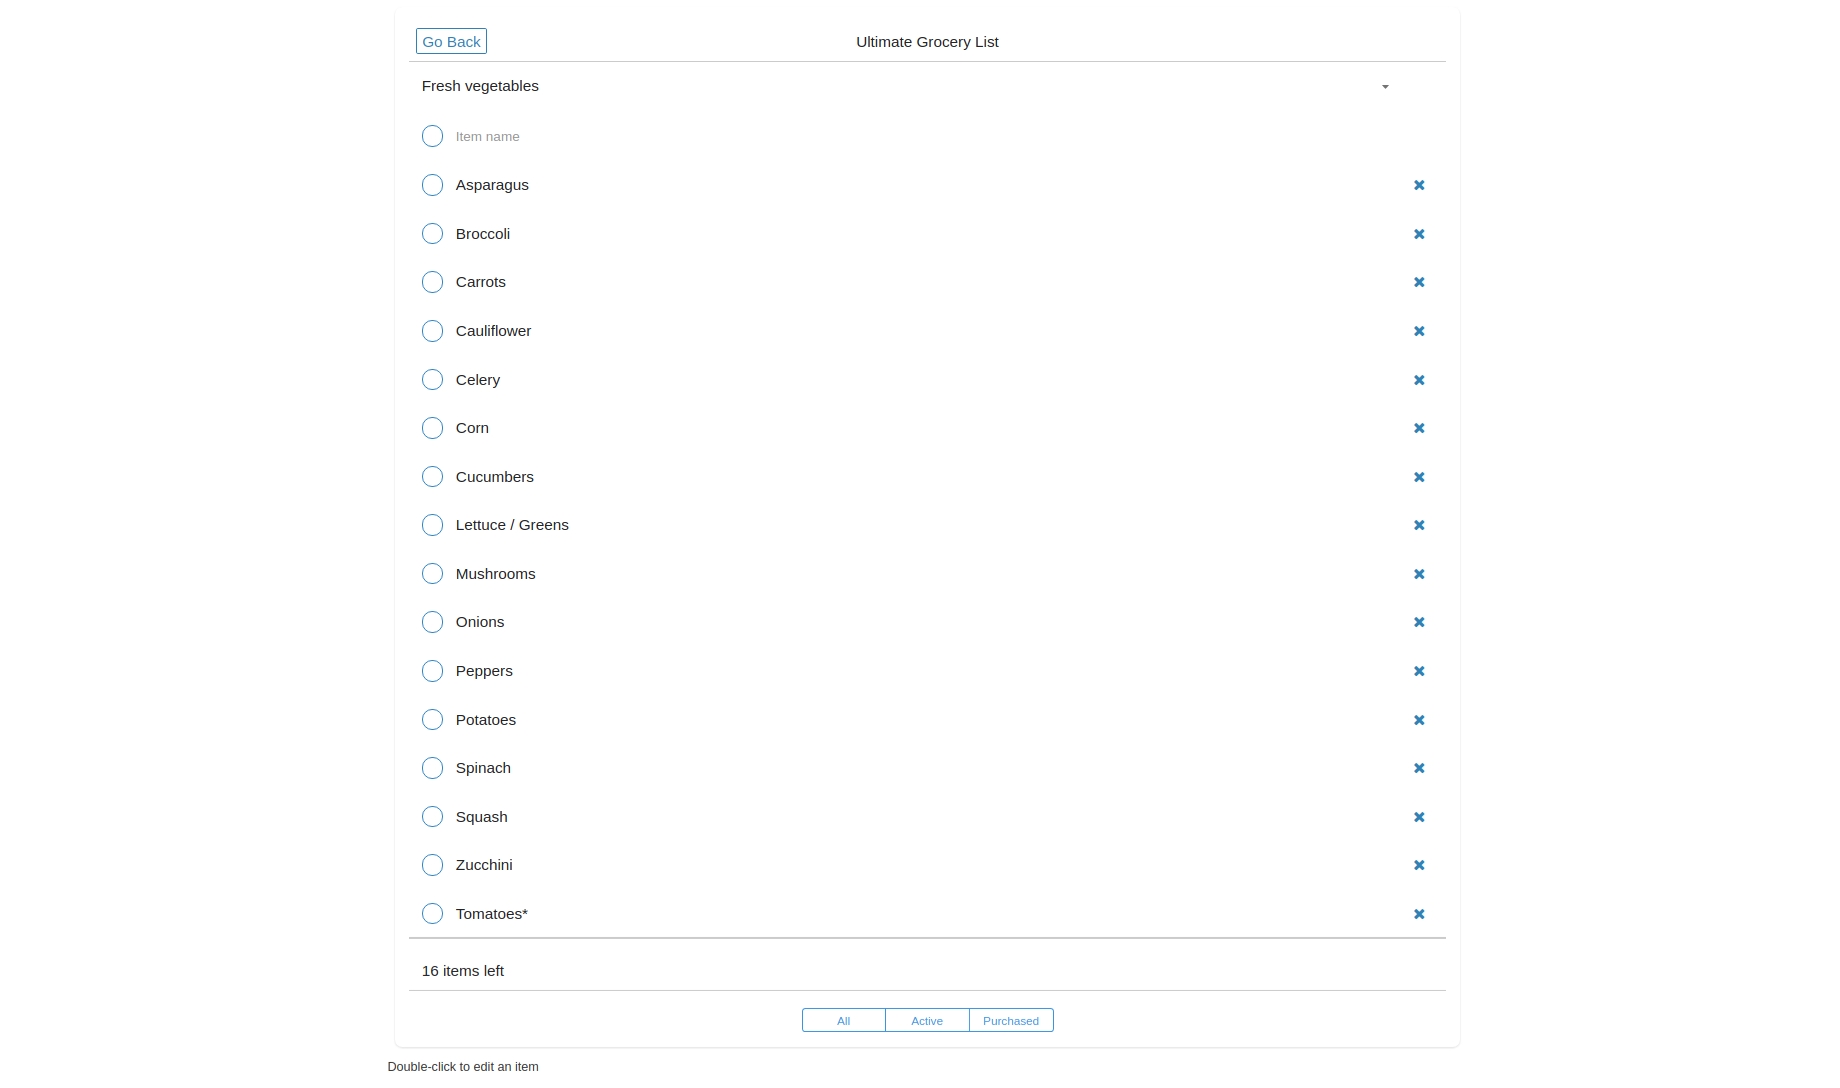Mark Potatoes as purchased
The image size is (1840, 1088).
point(432,720)
